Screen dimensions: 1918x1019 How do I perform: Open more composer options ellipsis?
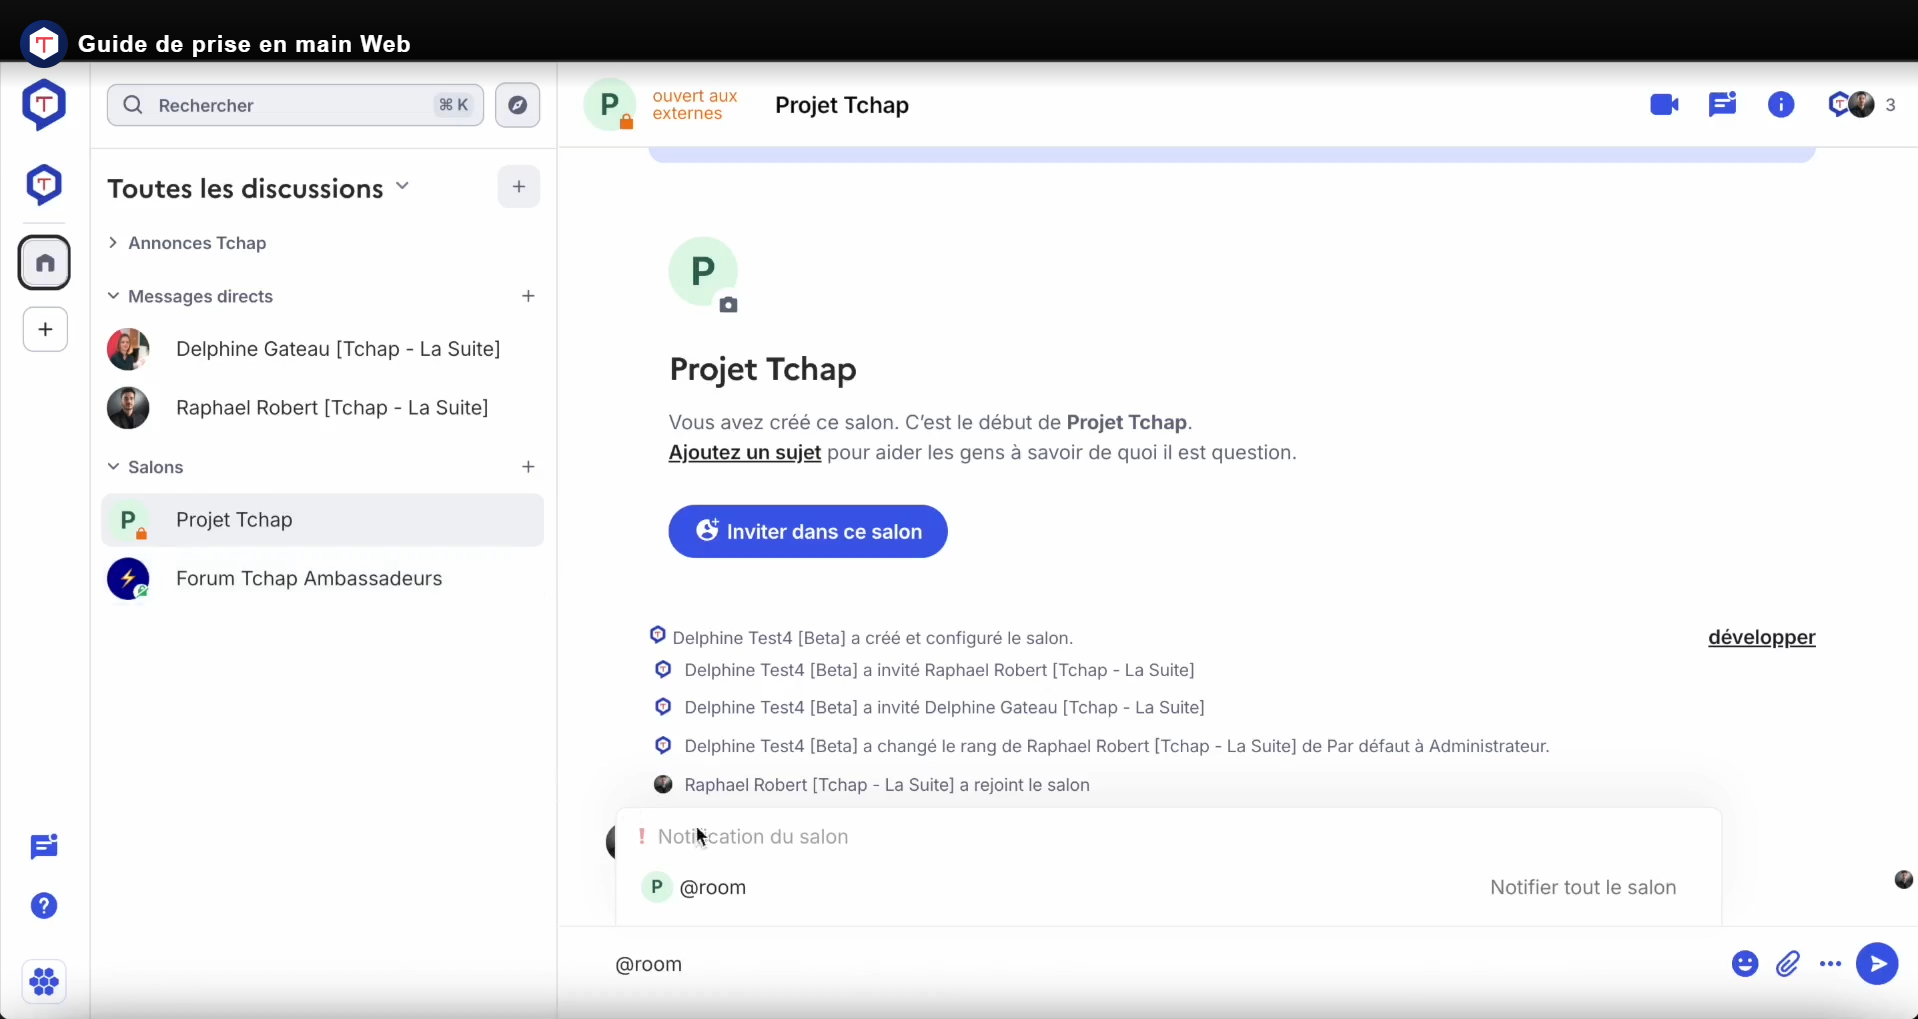pyautogui.click(x=1831, y=964)
